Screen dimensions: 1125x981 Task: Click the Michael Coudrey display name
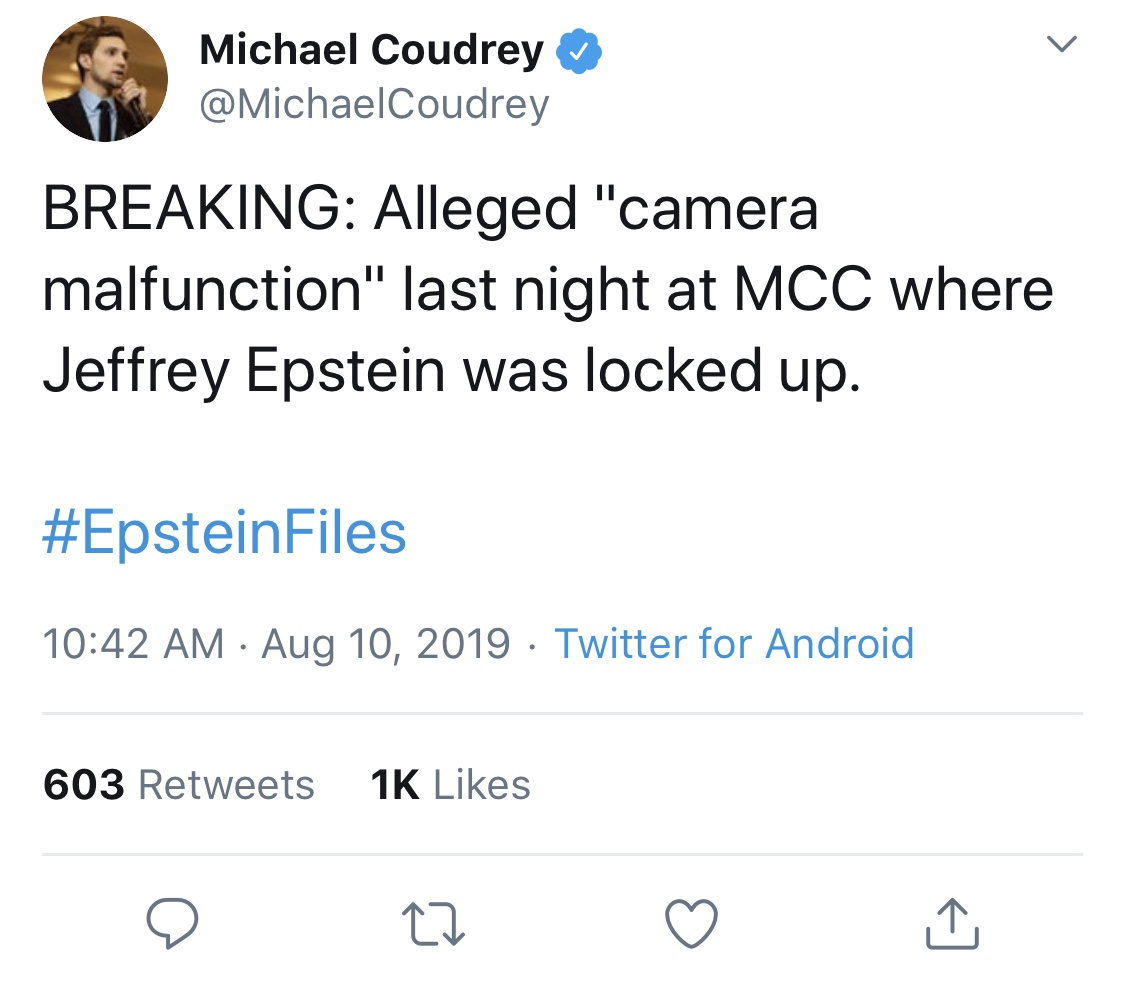(x=371, y=50)
